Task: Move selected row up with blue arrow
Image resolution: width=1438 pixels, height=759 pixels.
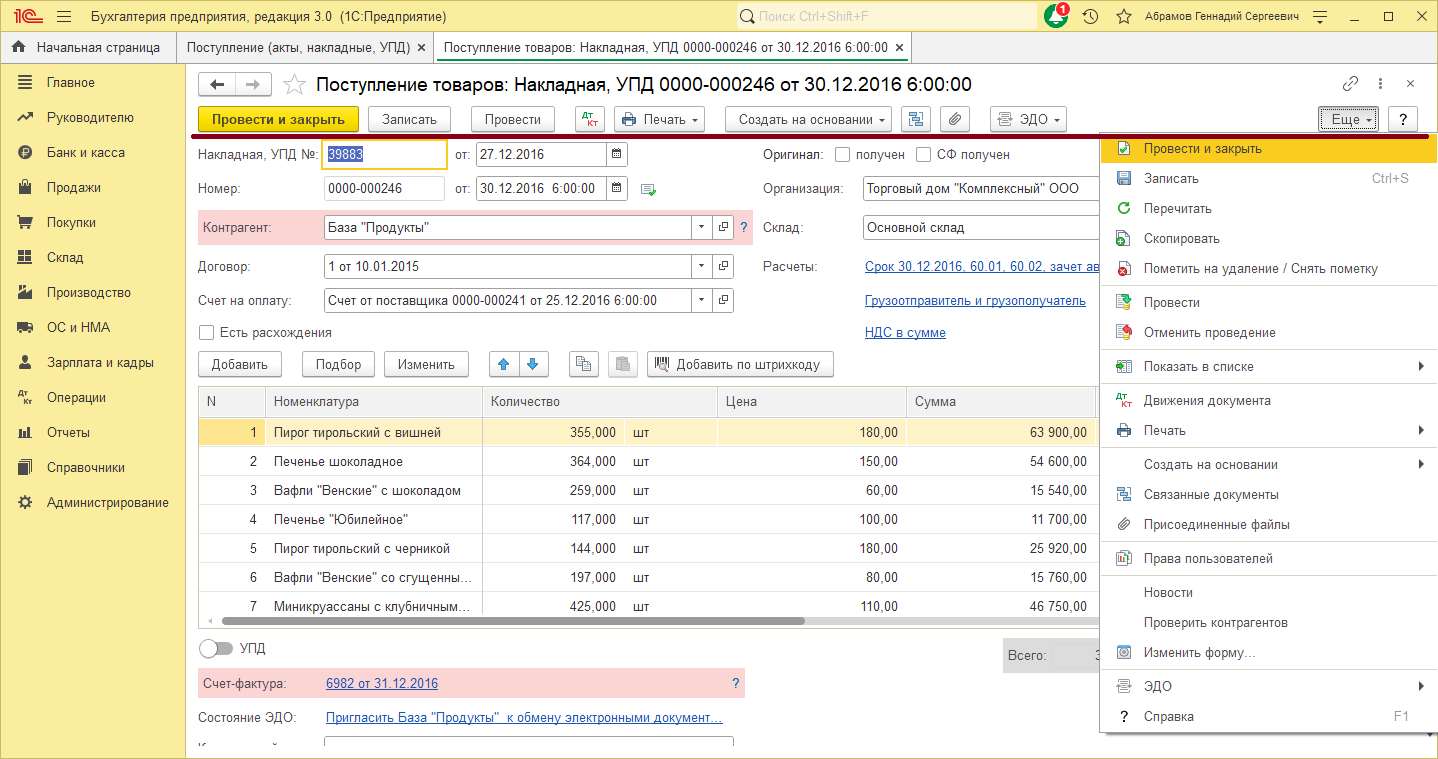Action: coord(503,363)
